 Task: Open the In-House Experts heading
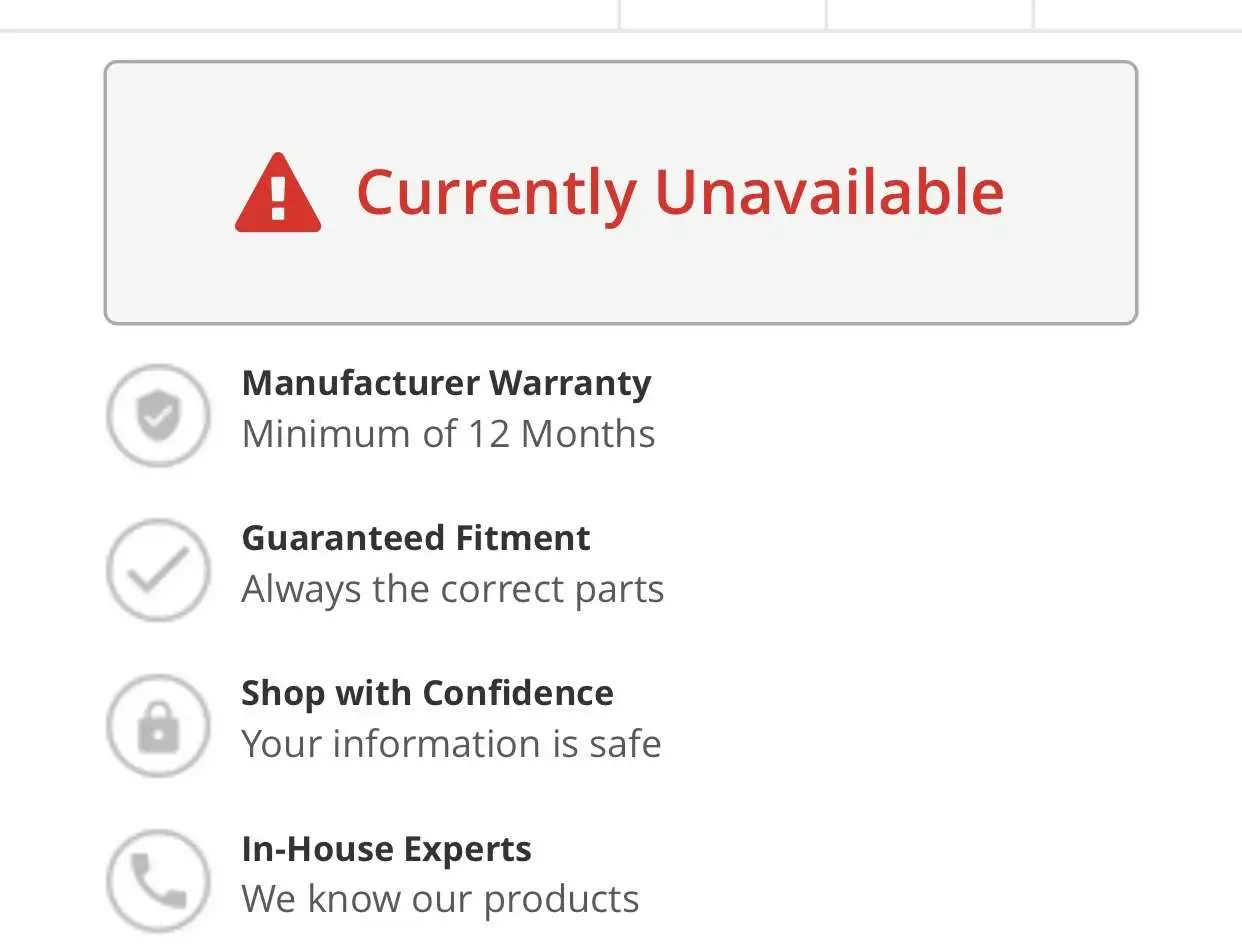click(x=386, y=849)
